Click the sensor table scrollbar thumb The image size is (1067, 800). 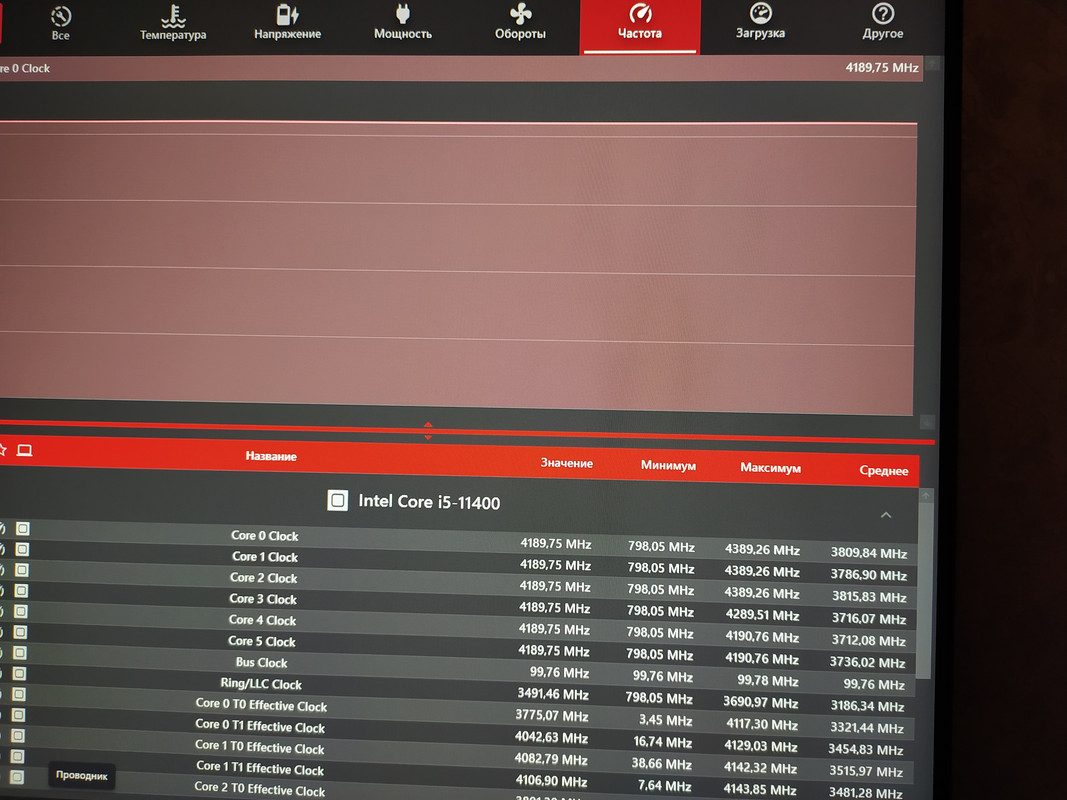pyautogui.click(x=923, y=590)
